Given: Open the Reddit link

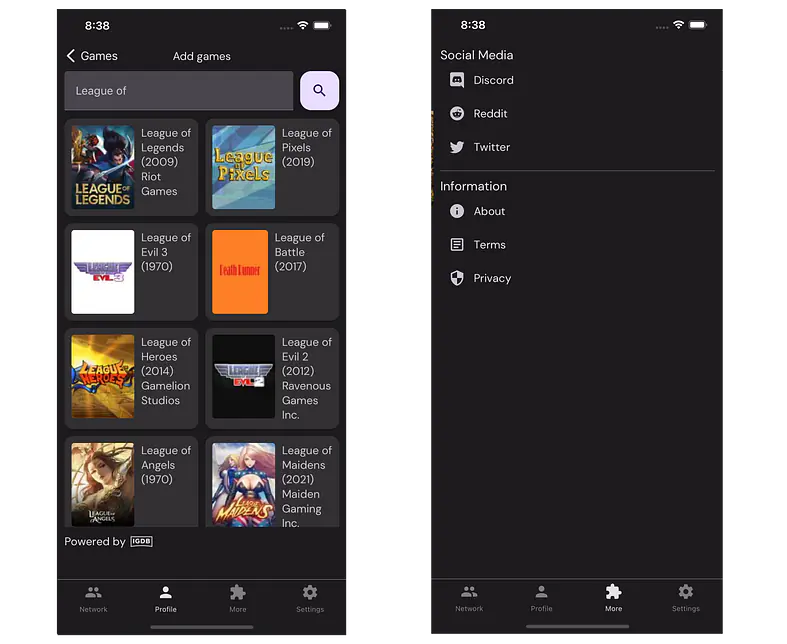Looking at the screenshot, I should click(490, 113).
